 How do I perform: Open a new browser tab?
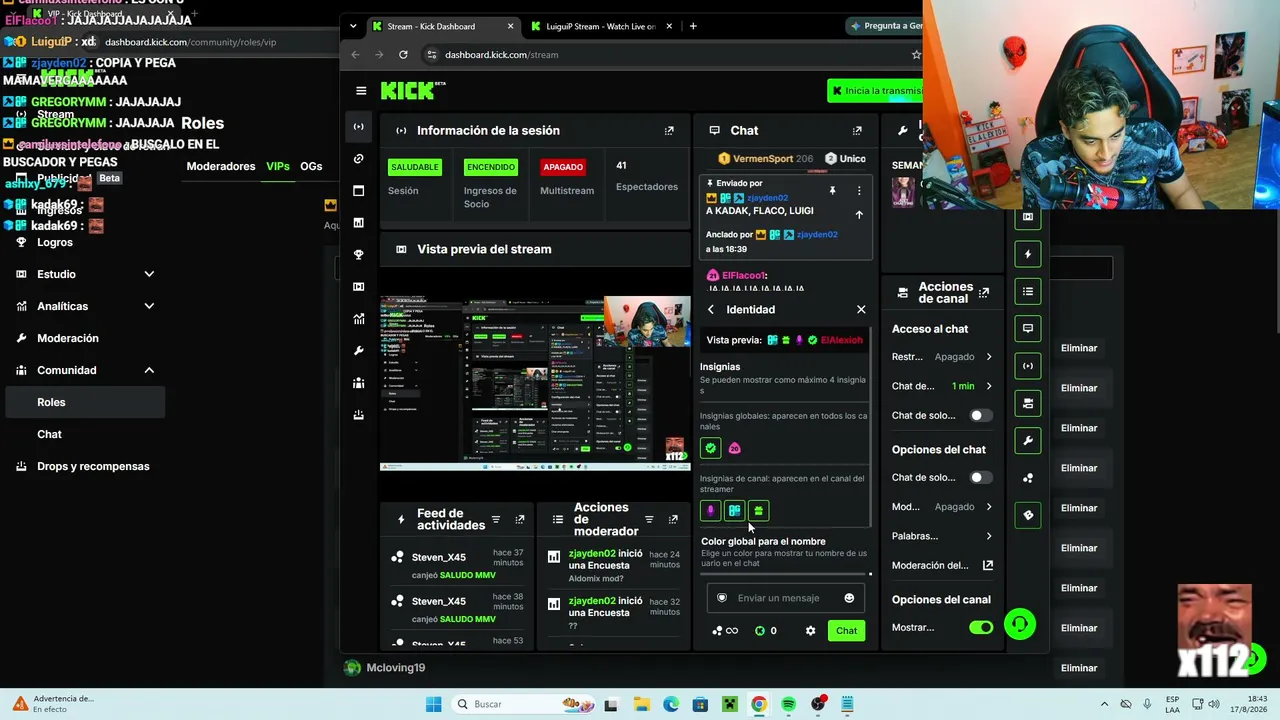tap(693, 26)
